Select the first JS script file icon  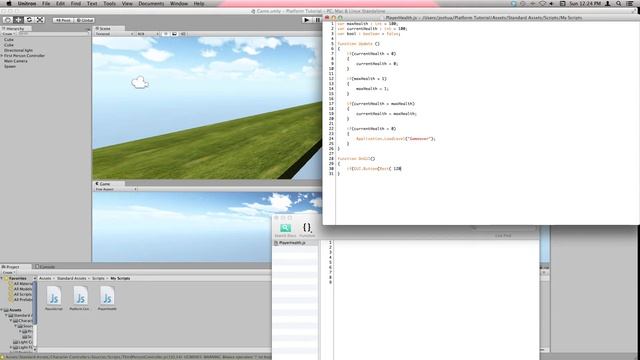click(54, 296)
